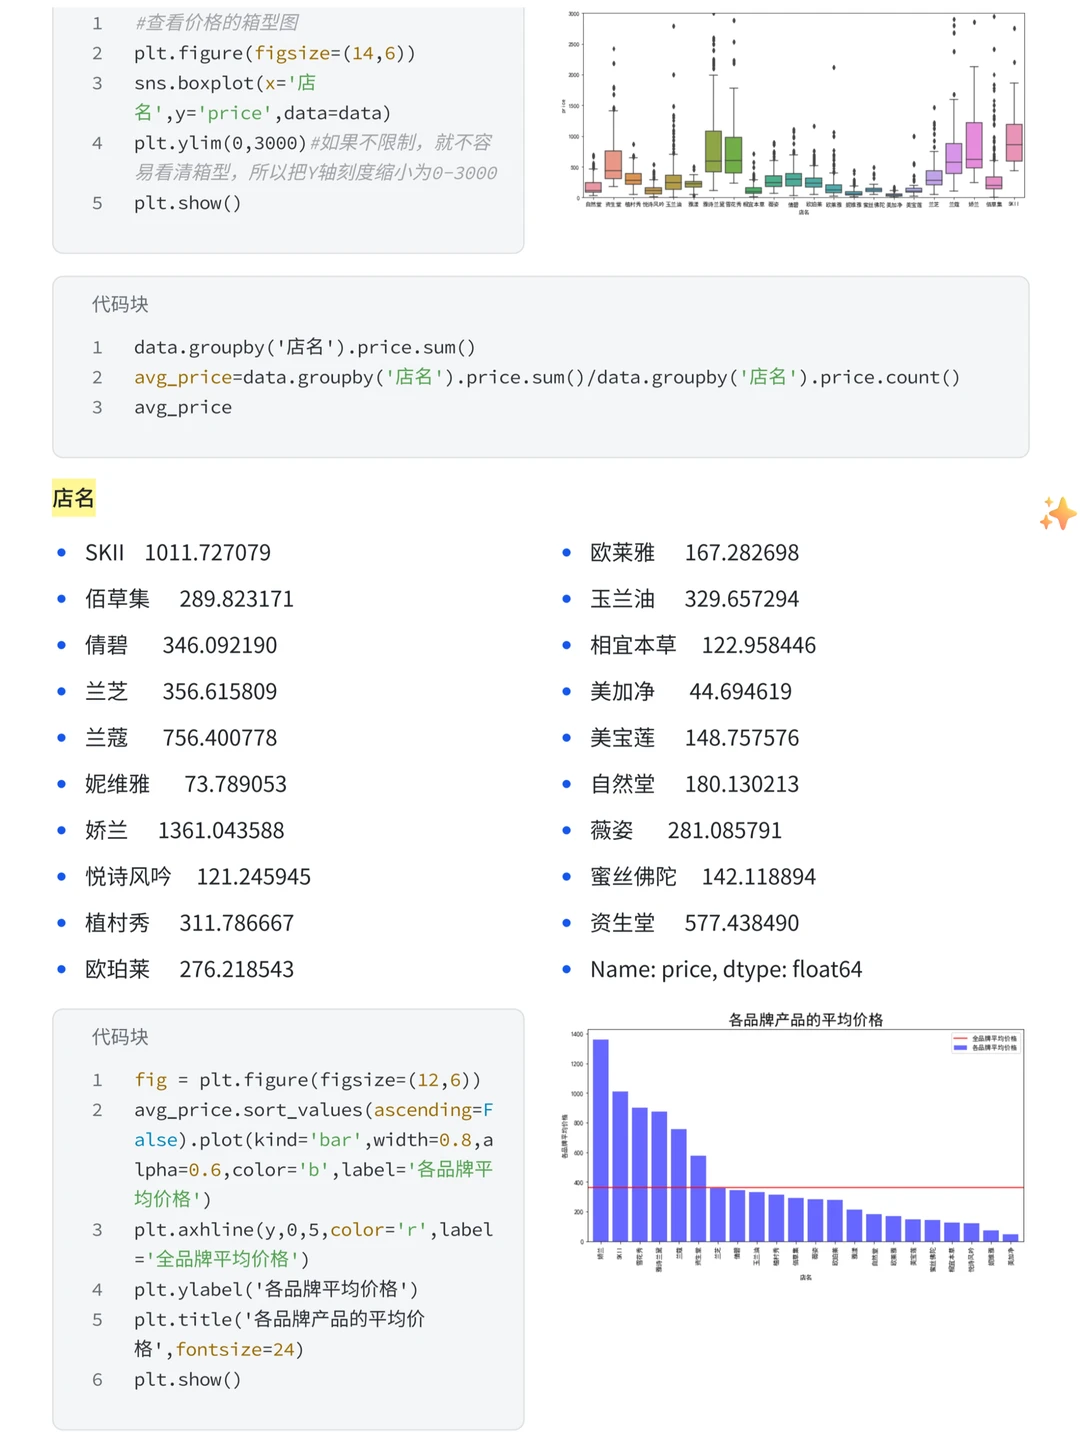This screenshot has height=1440, width=1080.
Task: Click the code line plt.ylabel('各品牌平均价格')
Action: [277, 1289]
